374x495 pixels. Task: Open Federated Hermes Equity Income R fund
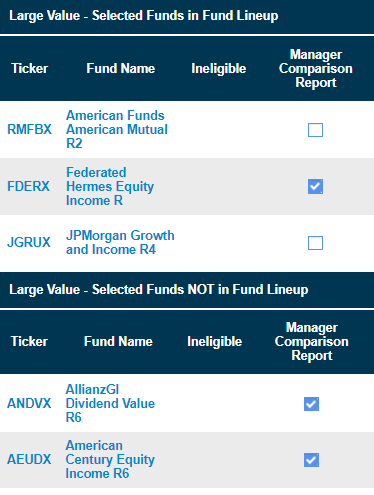click(110, 186)
